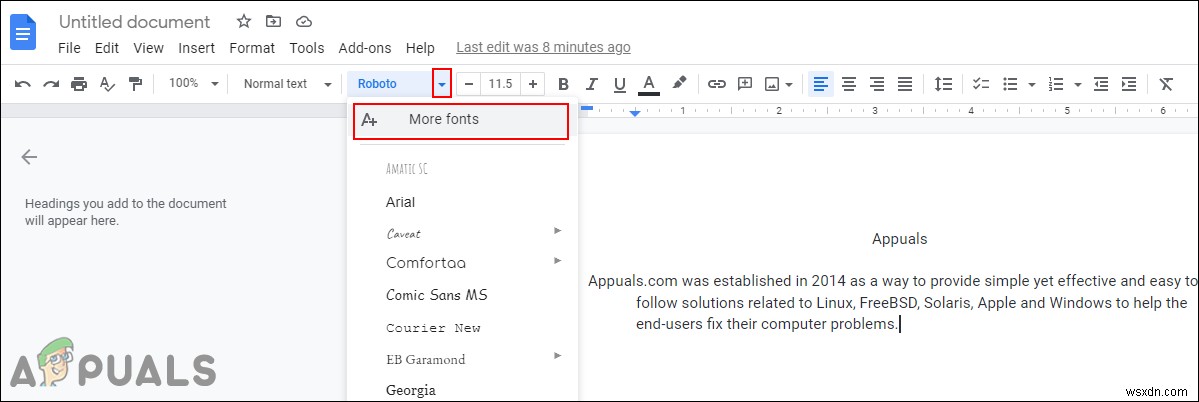Expand numbered list style arrow
Viewport: 1199px width, 402px height.
[x=1077, y=84]
